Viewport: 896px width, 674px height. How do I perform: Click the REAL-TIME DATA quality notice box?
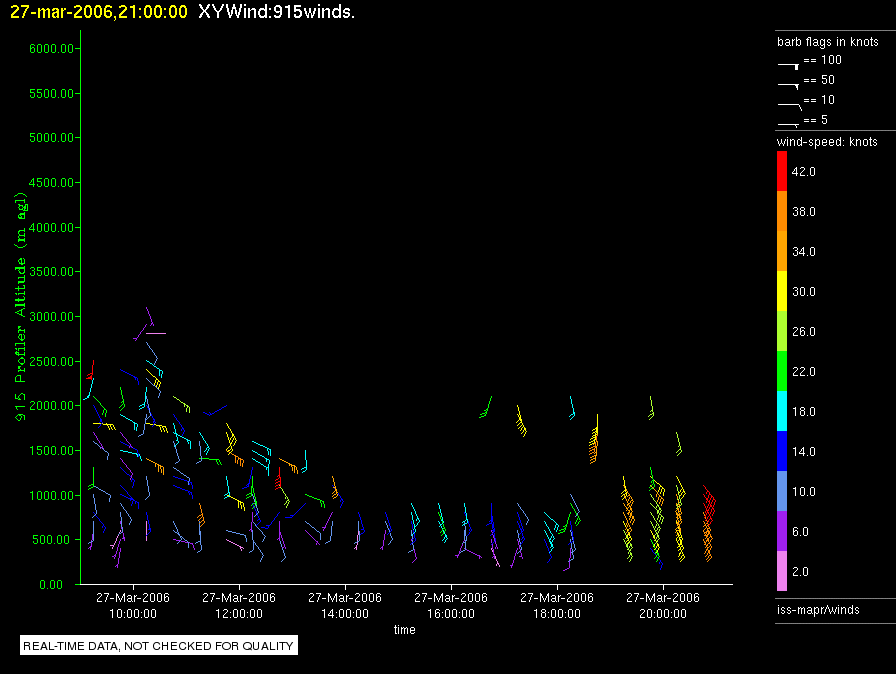(159, 646)
